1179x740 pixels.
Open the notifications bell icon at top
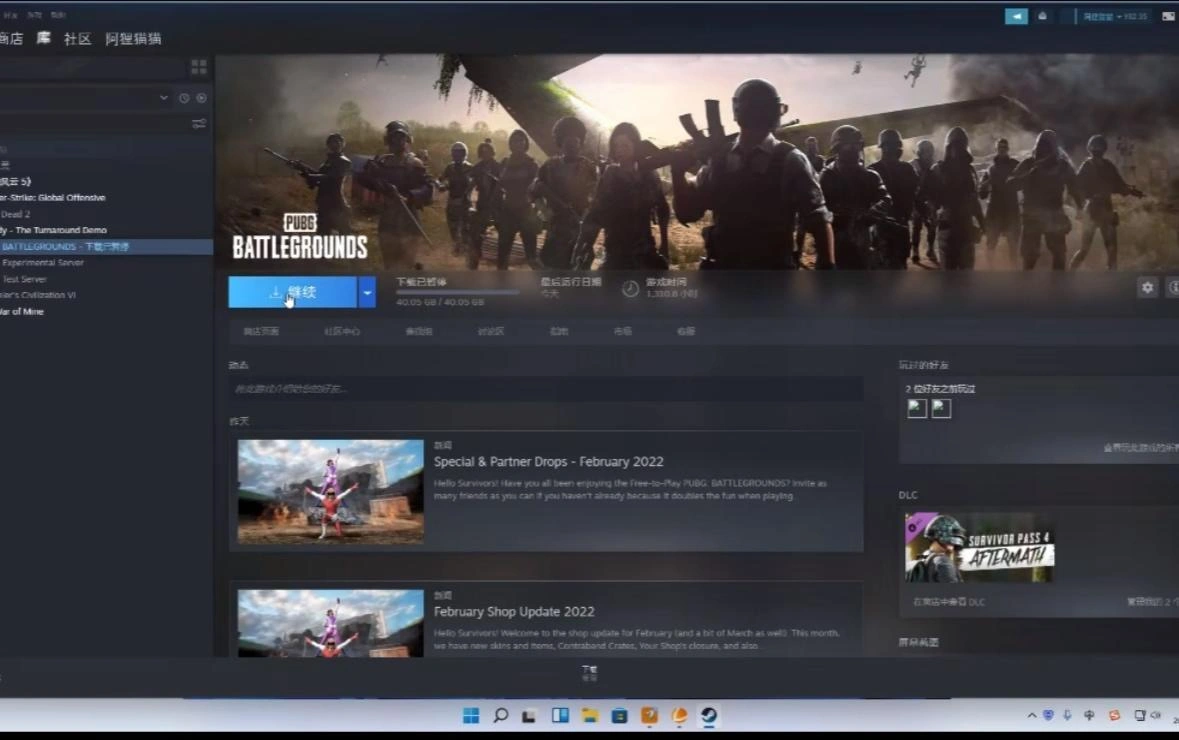tap(1042, 16)
